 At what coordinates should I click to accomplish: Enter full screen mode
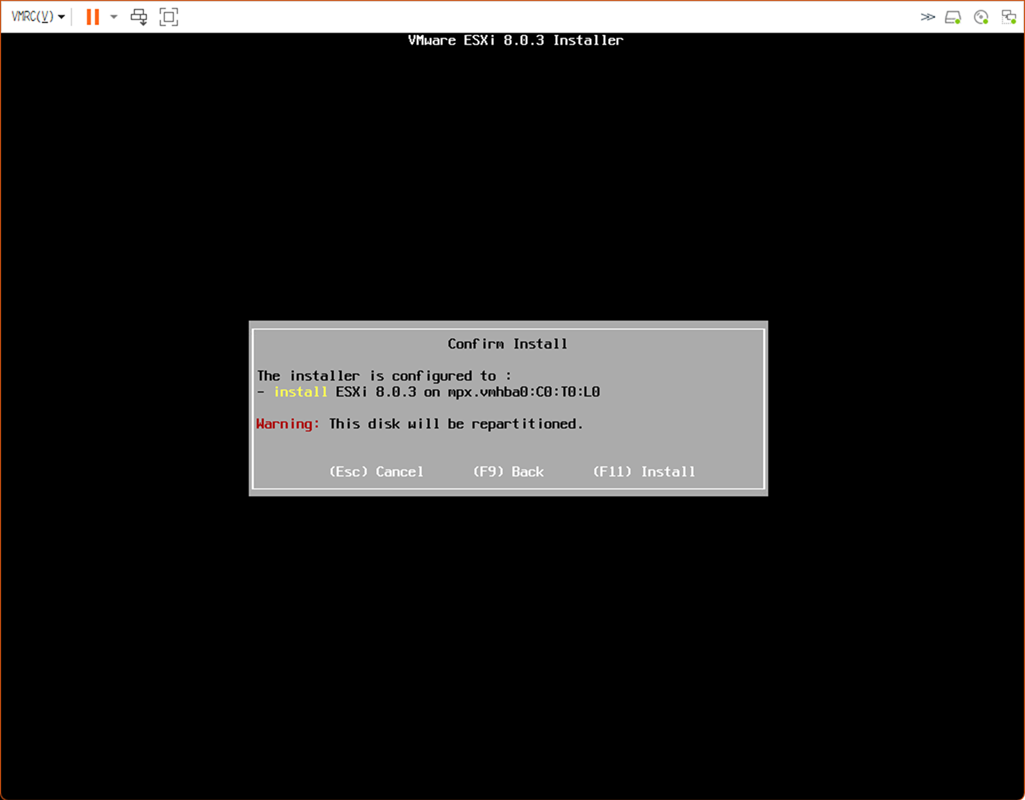(x=169, y=17)
